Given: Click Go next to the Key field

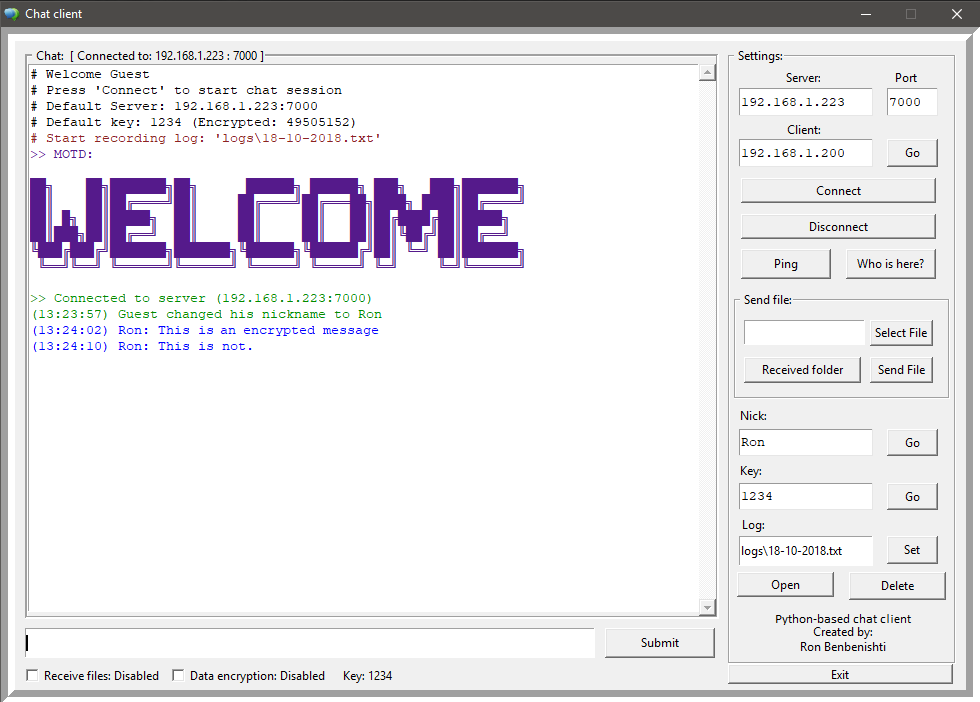Looking at the screenshot, I should tap(912, 496).
